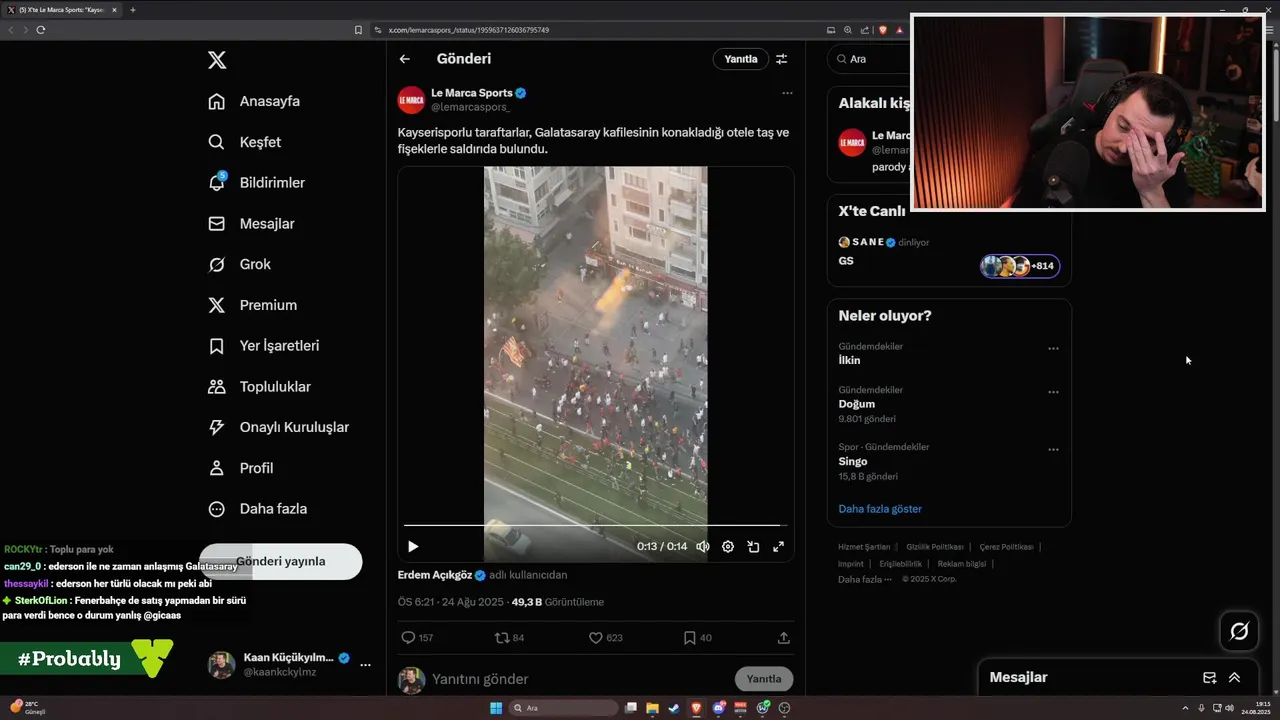Expand Mesajlar drawer chevrons

1234,677
